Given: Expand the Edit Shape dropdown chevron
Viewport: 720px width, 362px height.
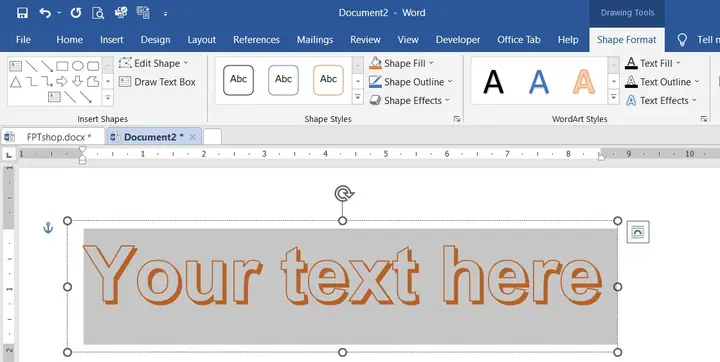Looking at the screenshot, I should click(x=186, y=63).
